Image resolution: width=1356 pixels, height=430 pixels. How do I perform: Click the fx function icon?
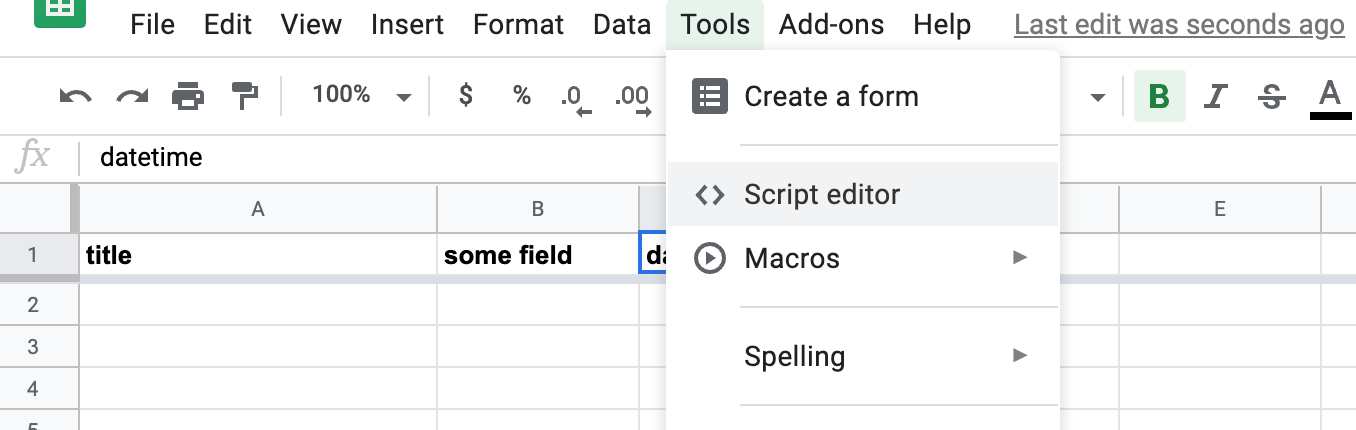[34, 157]
